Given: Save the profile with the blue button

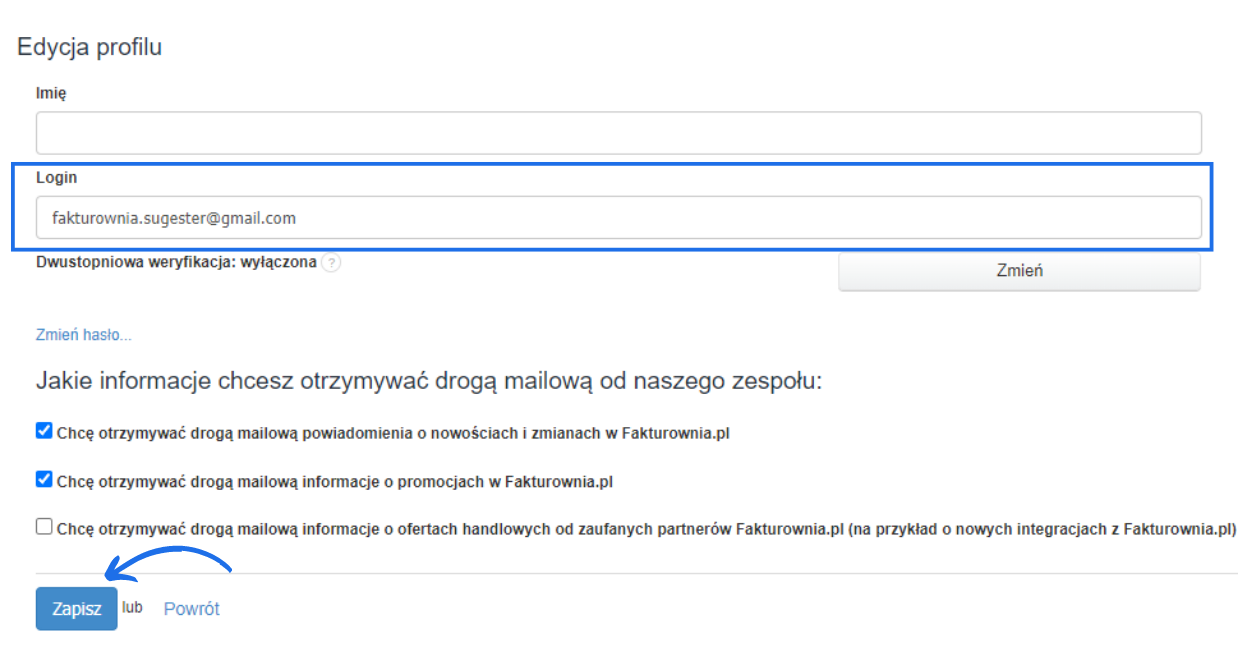Looking at the screenshot, I should point(75,608).
